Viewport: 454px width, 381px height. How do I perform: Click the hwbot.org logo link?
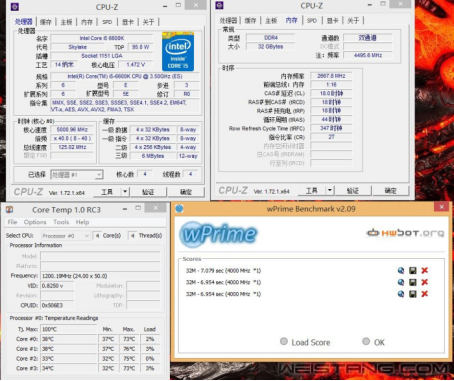pyautogui.click(x=405, y=233)
